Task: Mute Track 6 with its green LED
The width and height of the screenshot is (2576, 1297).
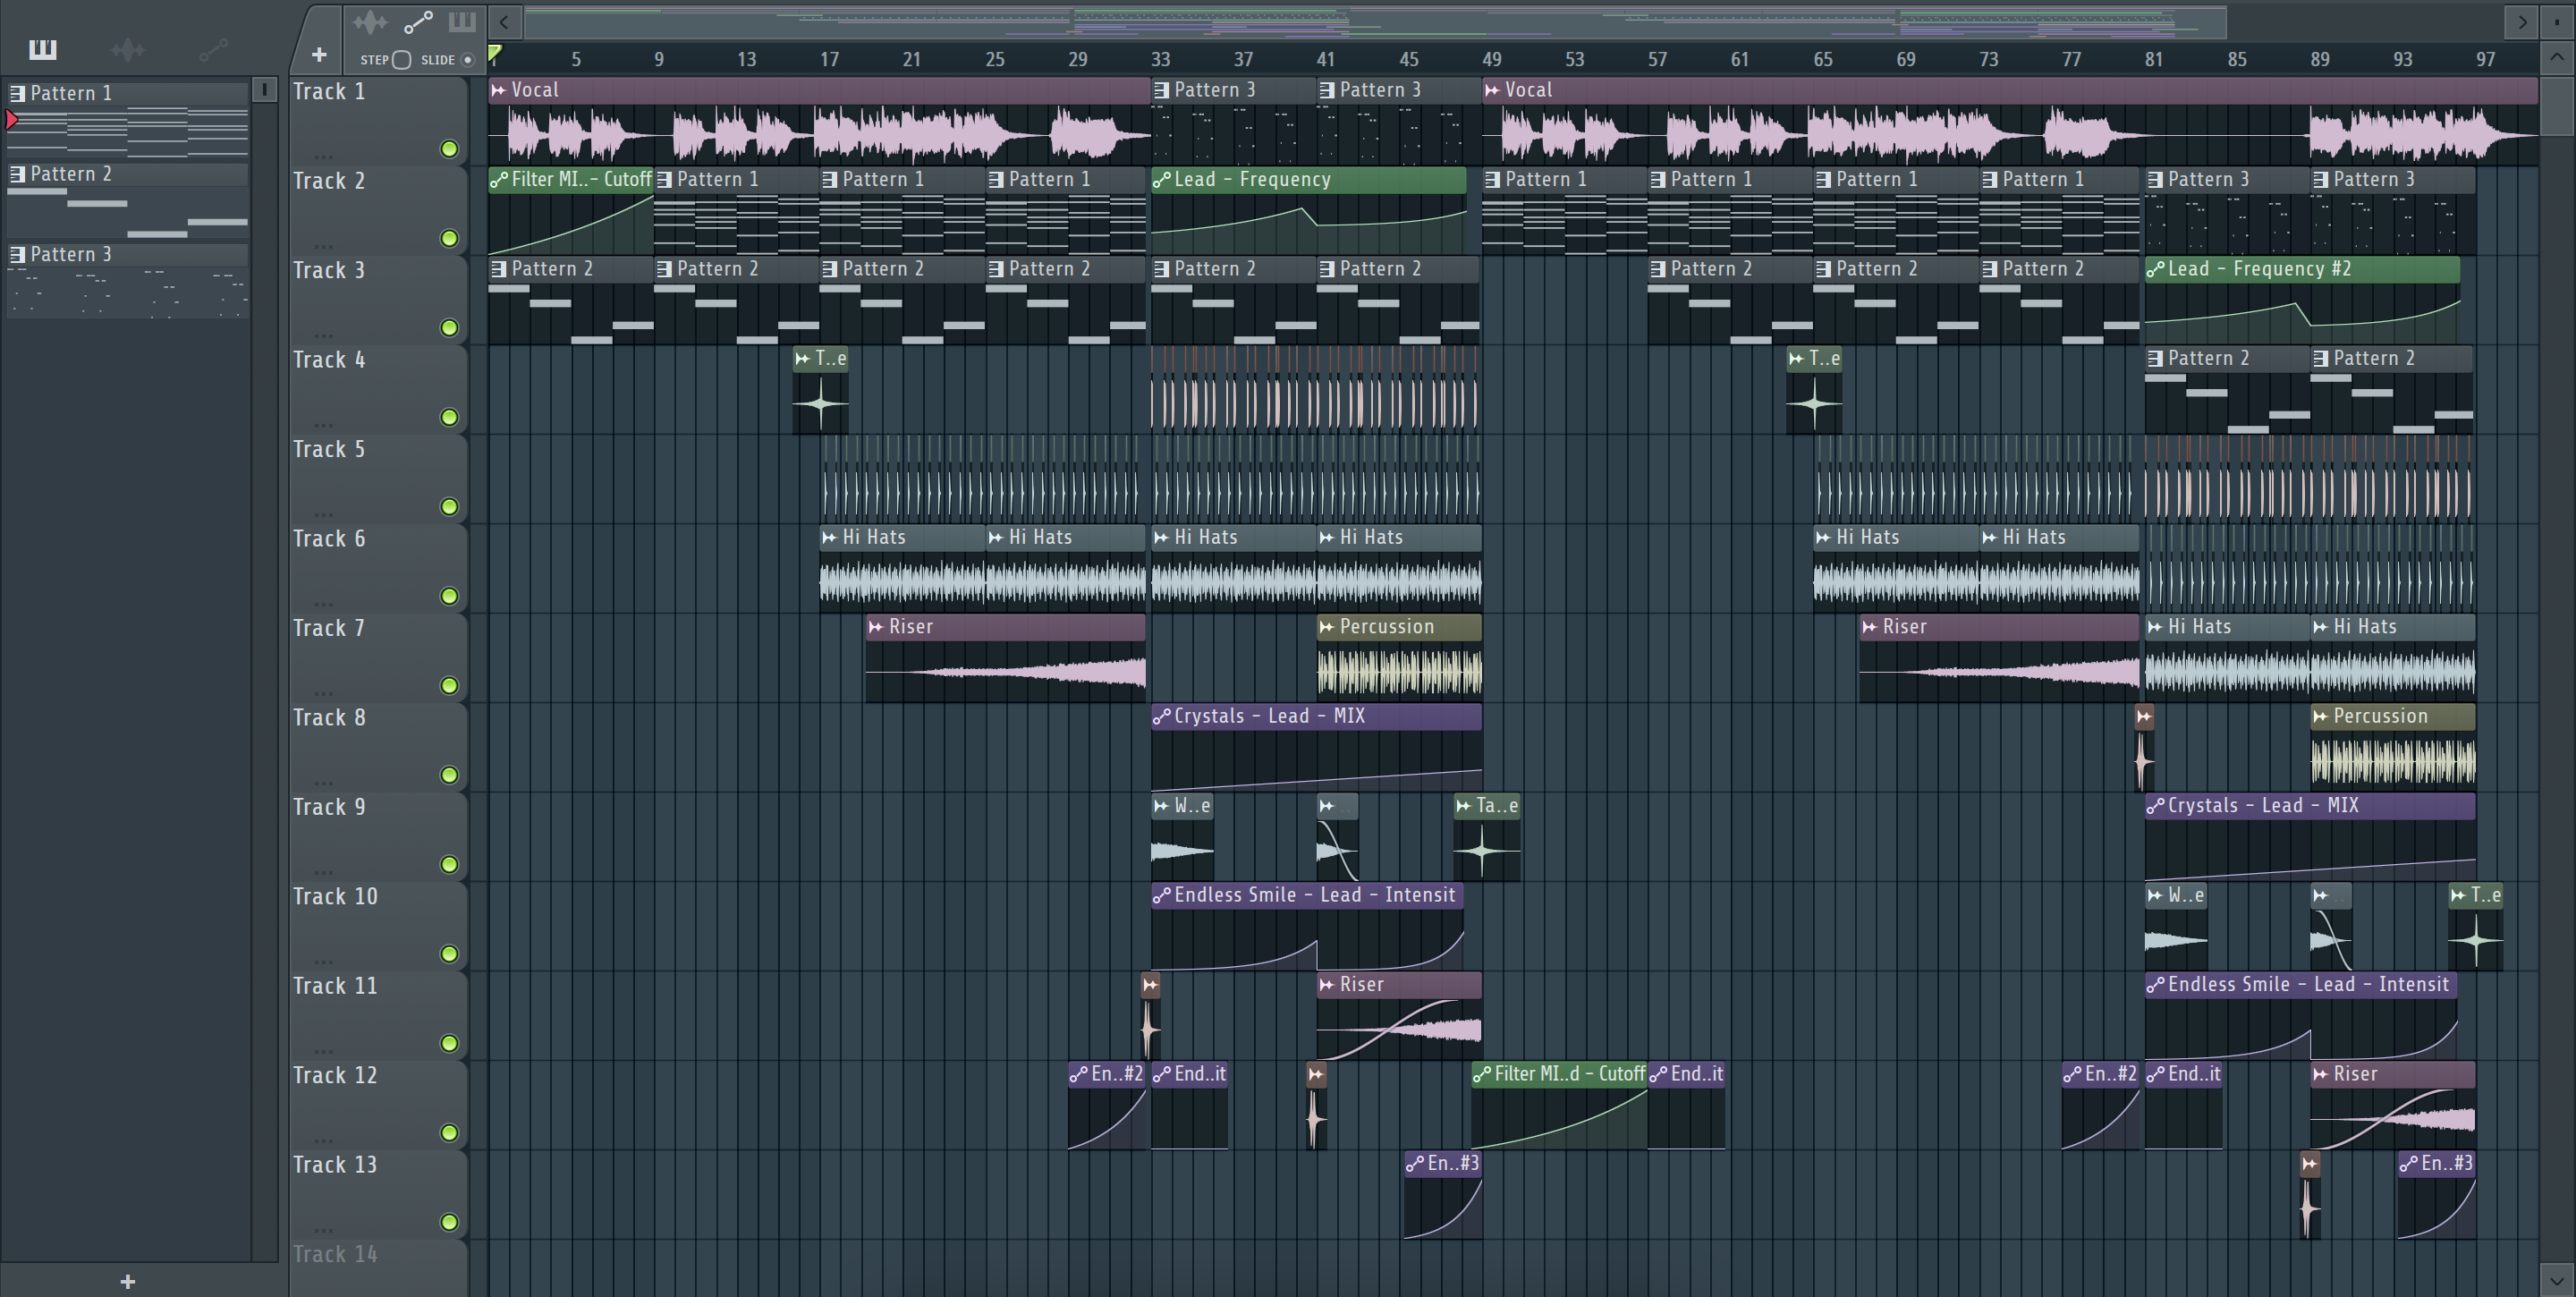Action: click(450, 596)
